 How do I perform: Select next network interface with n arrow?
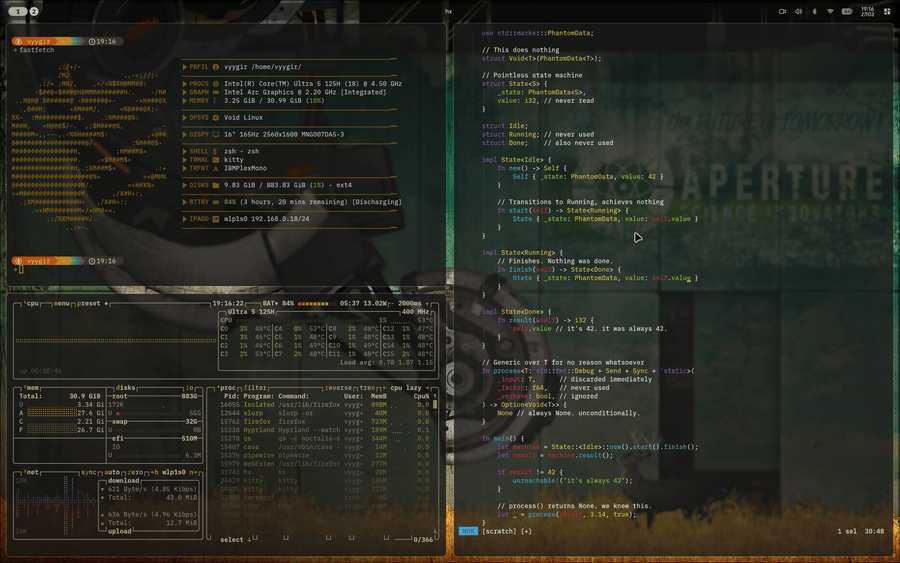click(x=193, y=472)
